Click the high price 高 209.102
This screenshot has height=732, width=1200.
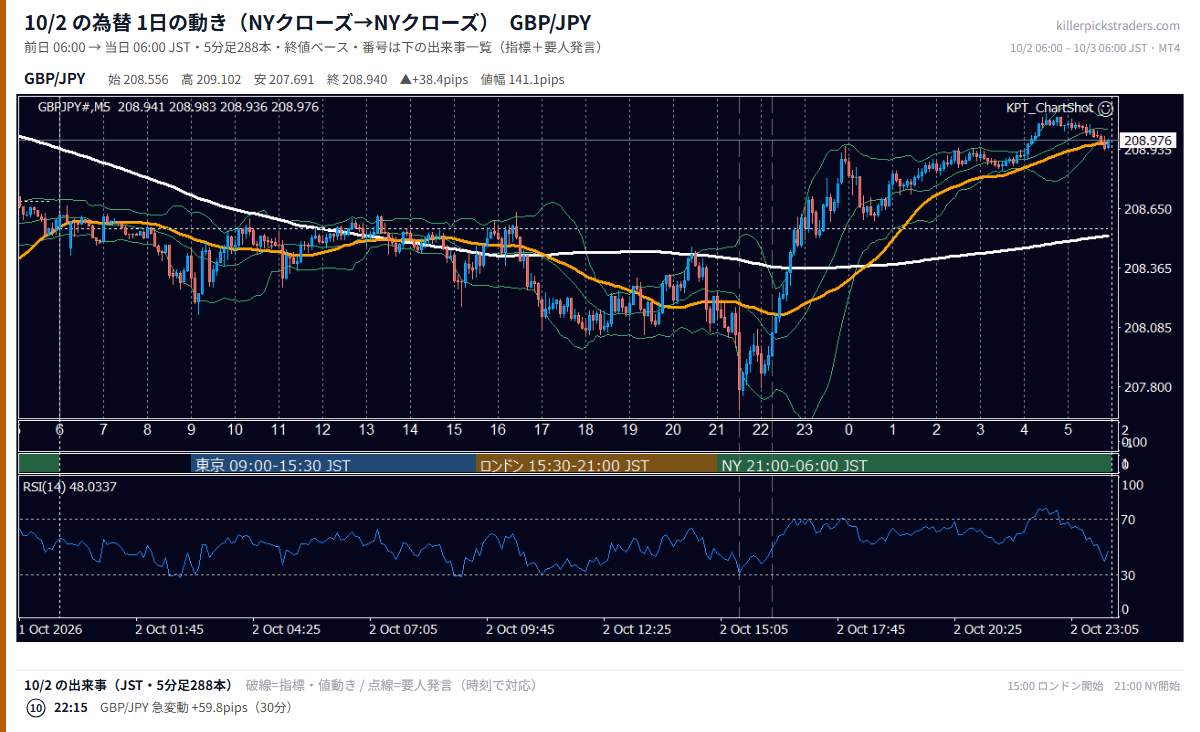212,79
